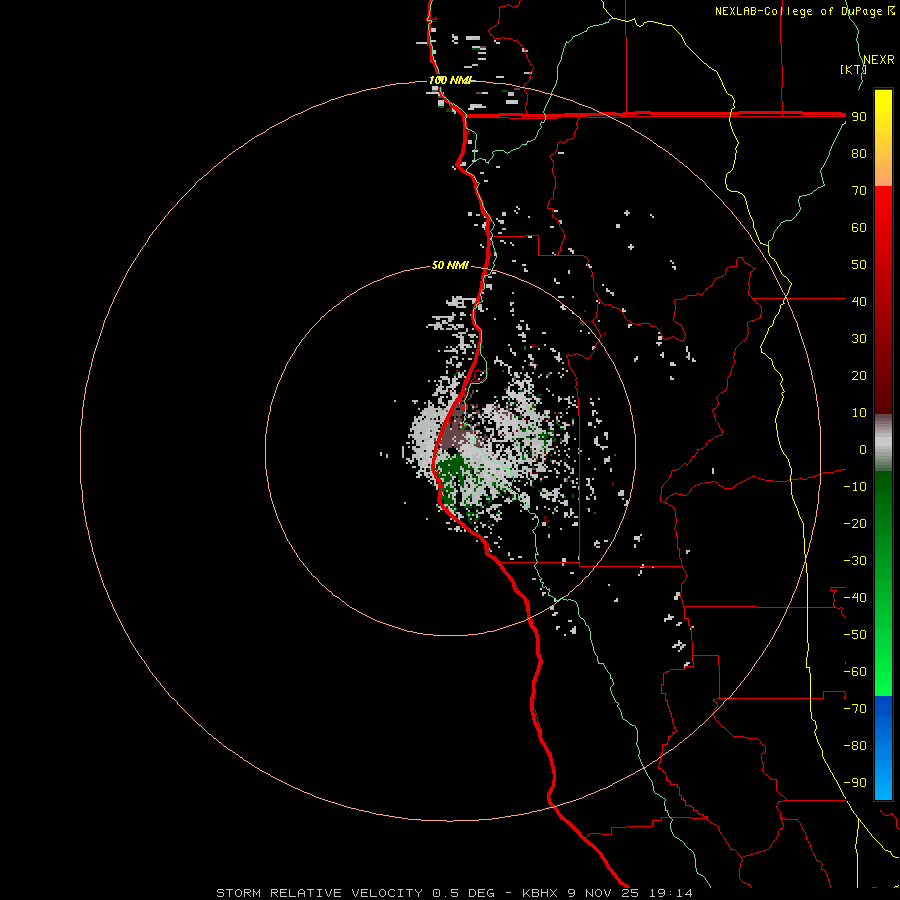Click the -20 value on velocity scale
Viewport: 900px width, 900px height.
855,523
